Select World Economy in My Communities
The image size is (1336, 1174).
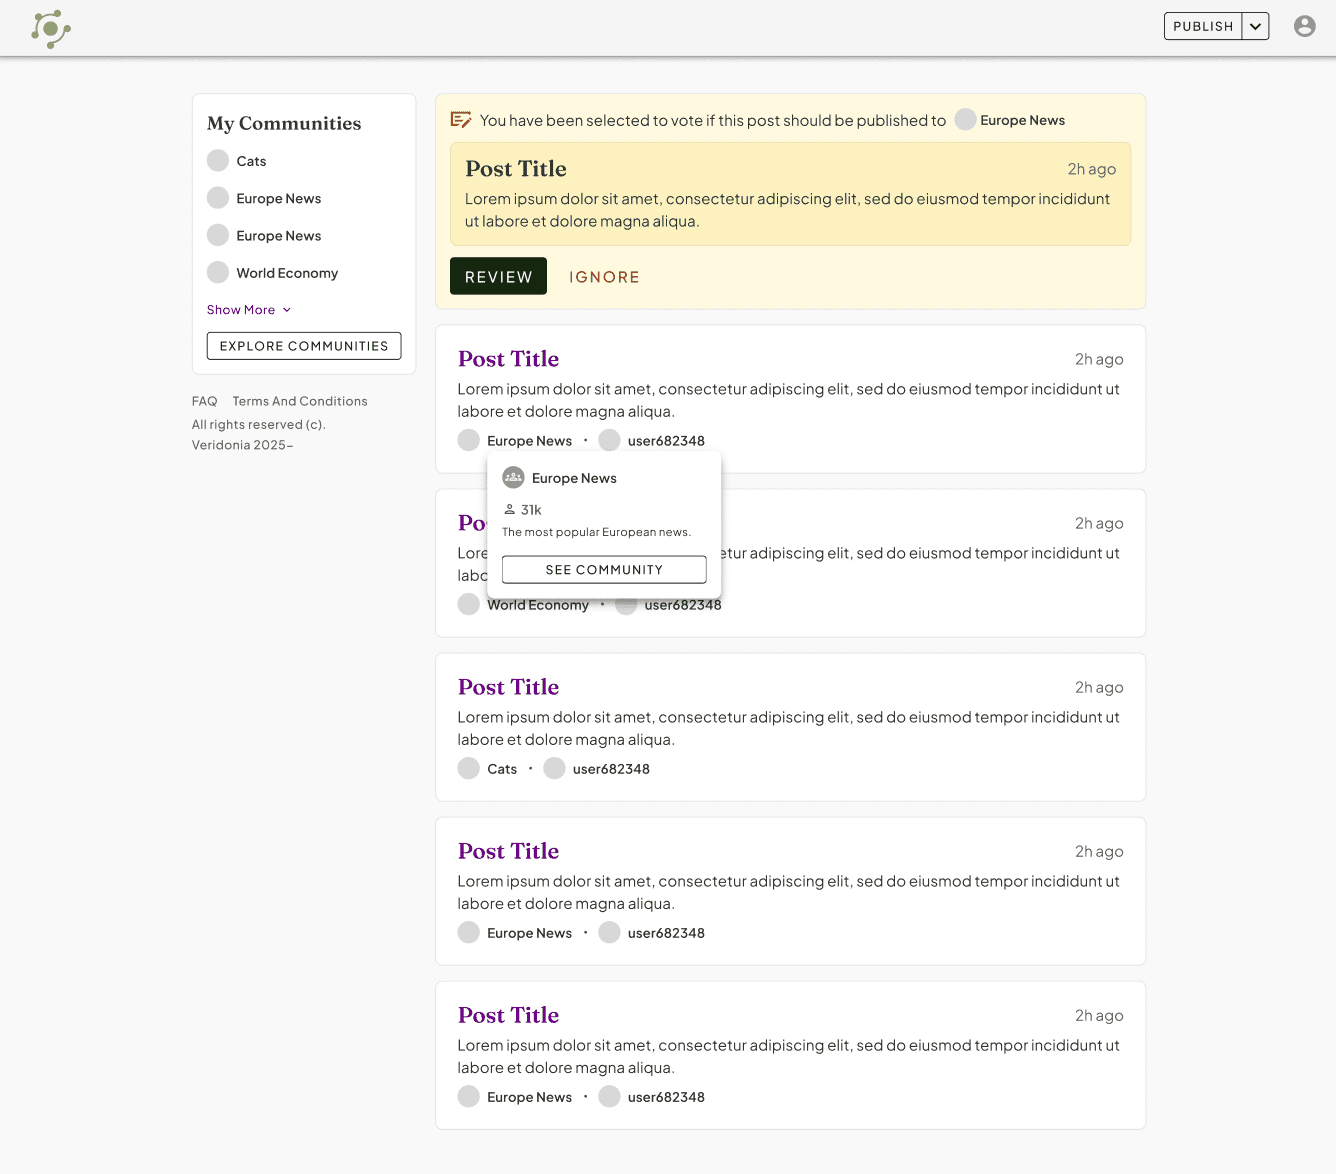(x=287, y=273)
